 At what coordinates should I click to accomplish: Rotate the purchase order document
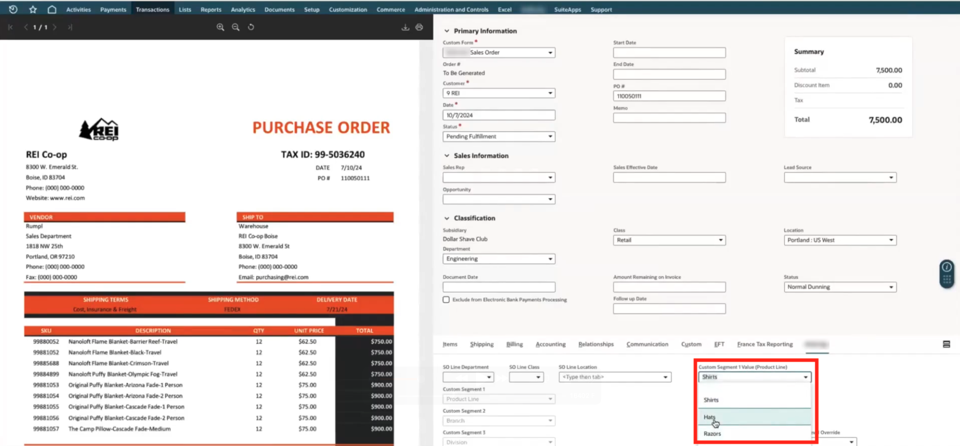tap(251, 28)
